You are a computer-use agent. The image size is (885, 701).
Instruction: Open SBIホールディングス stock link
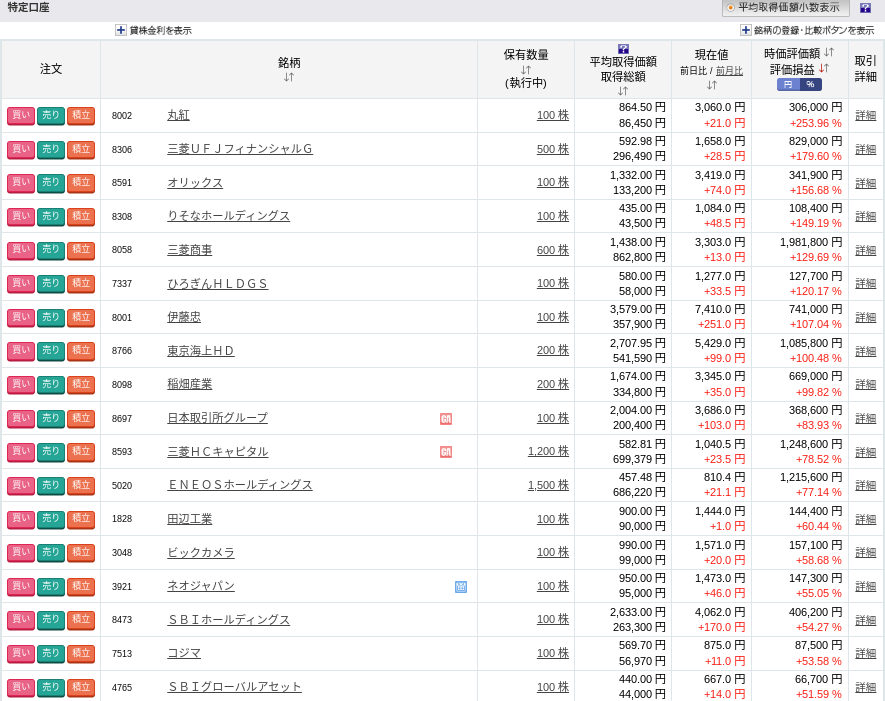pos(229,620)
